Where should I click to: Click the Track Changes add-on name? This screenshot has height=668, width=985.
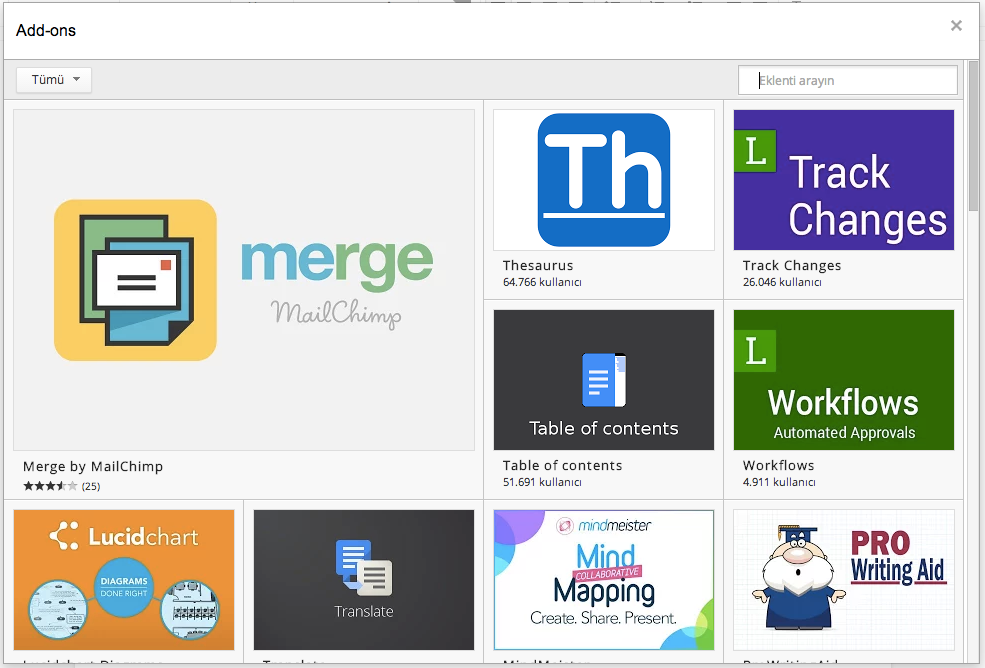tap(792, 265)
